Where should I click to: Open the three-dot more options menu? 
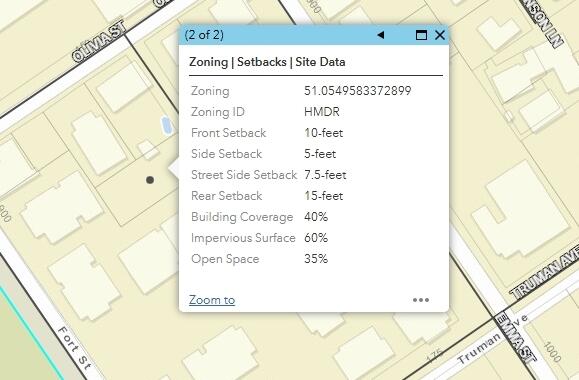[x=421, y=300]
